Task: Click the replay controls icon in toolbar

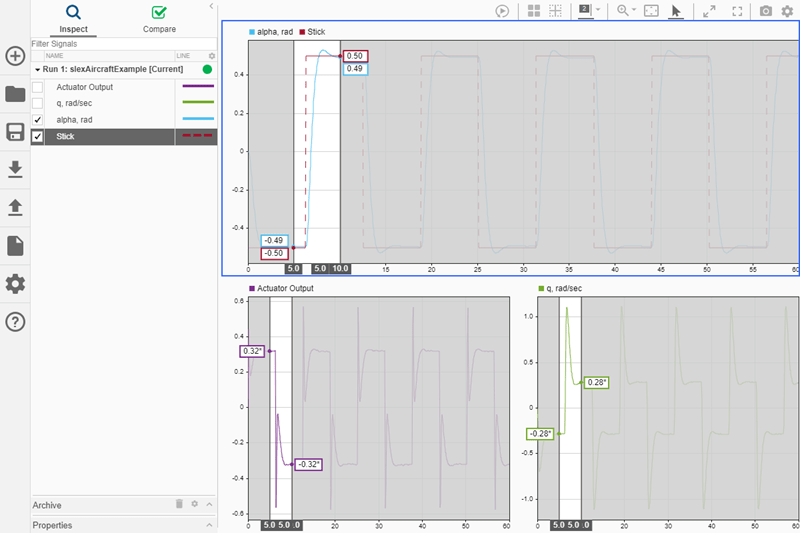Action: (502, 11)
